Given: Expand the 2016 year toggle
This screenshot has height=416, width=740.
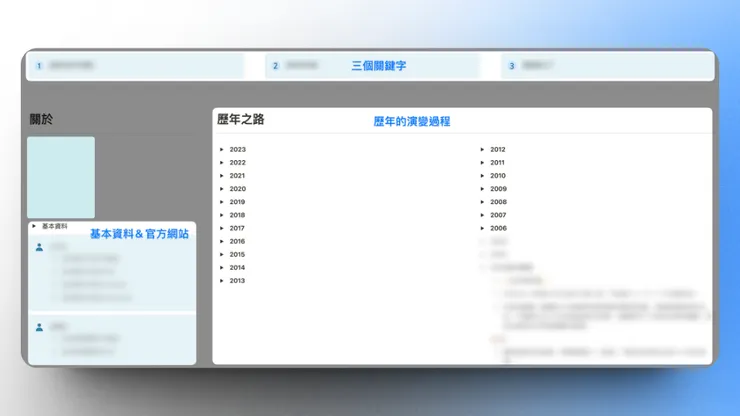Looking at the screenshot, I should click(222, 241).
